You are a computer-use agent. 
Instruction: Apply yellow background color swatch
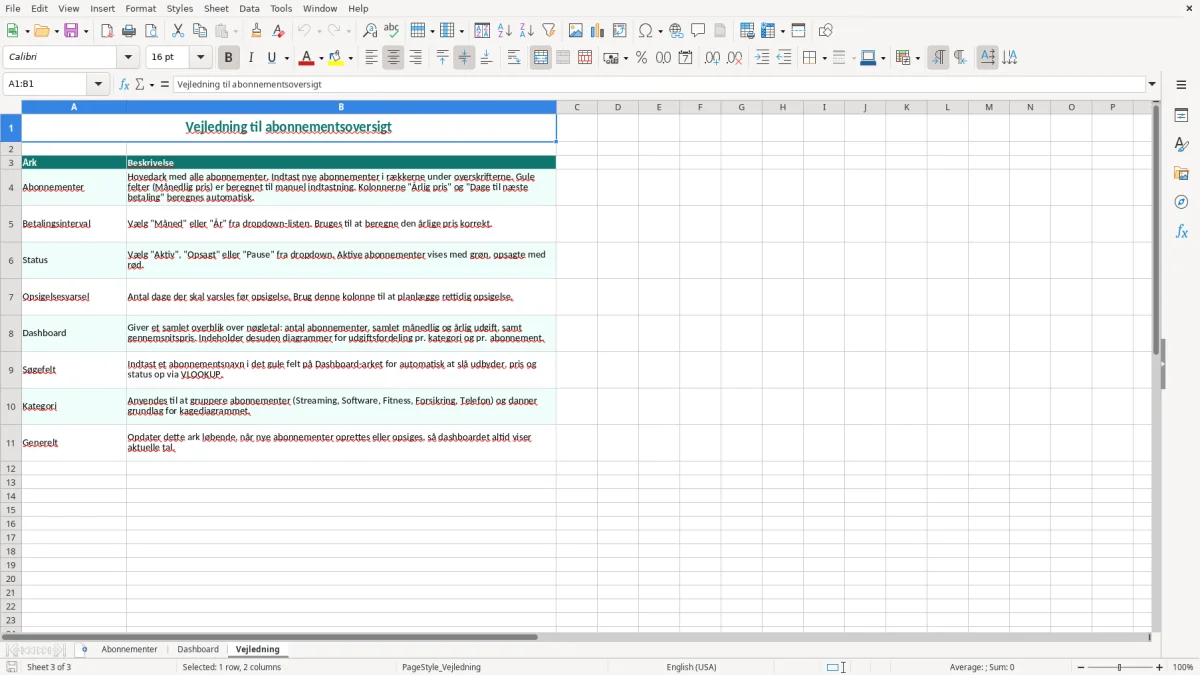click(x=338, y=58)
